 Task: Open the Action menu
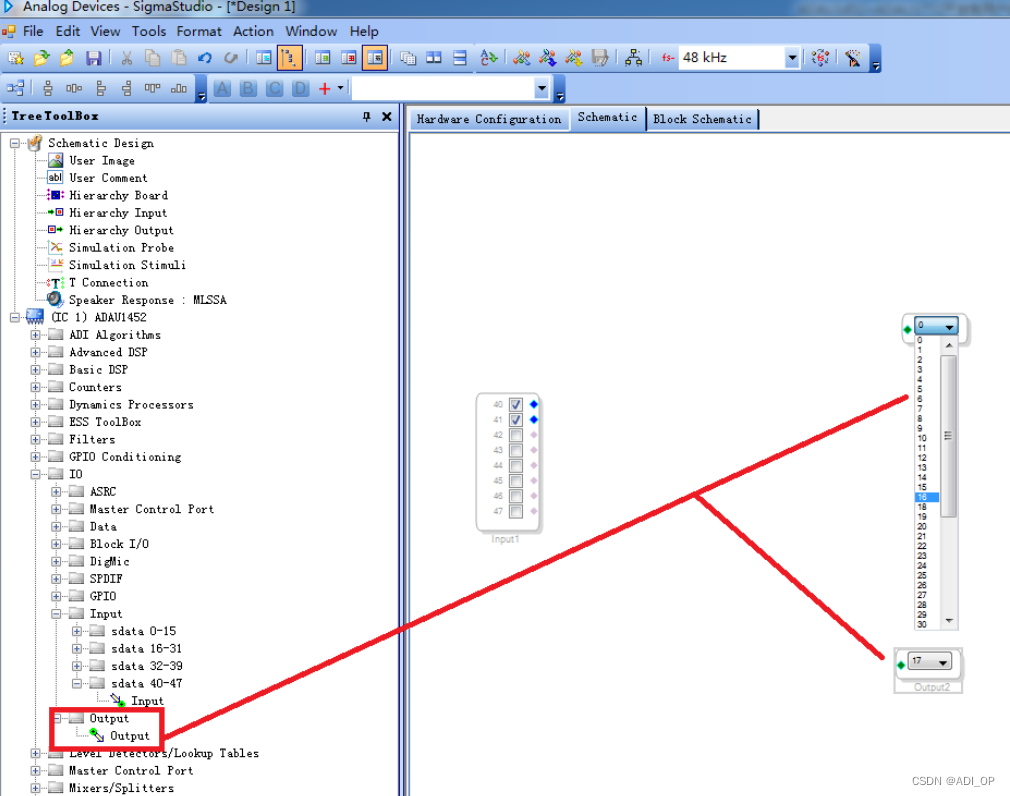click(x=253, y=31)
